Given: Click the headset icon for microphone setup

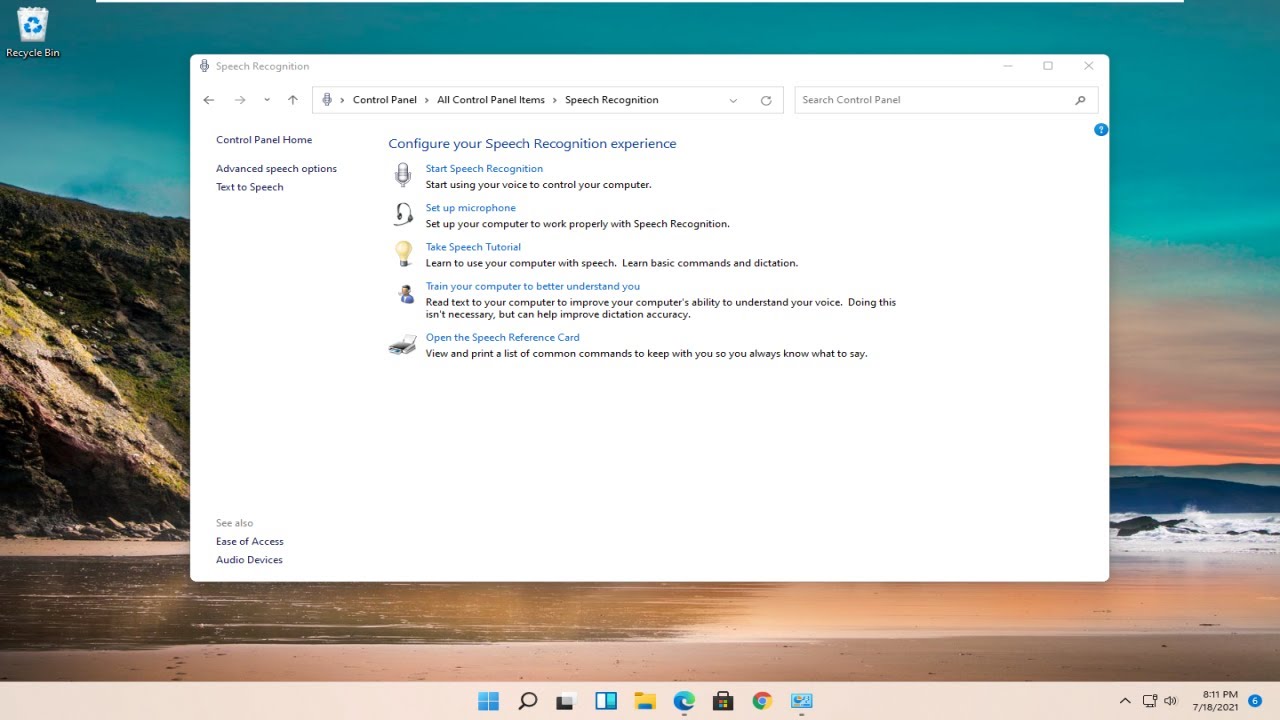Looking at the screenshot, I should [x=403, y=215].
